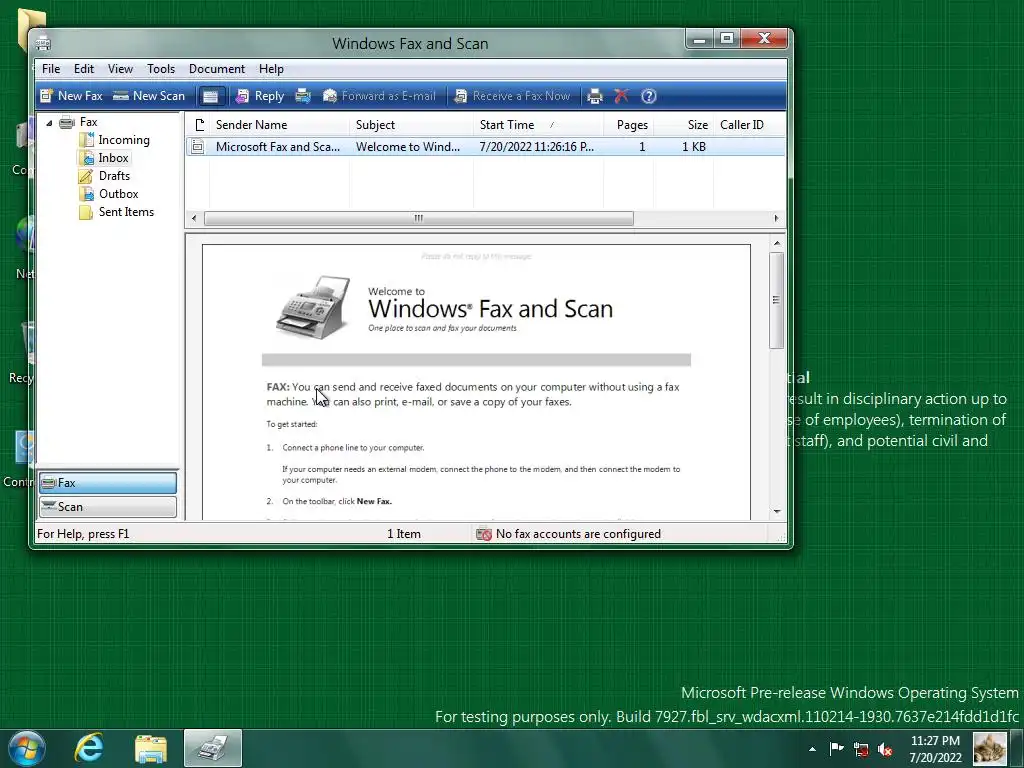Image resolution: width=1024 pixels, height=768 pixels.
Task: Click the Drafts pencil folder icon
Action: click(x=86, y=176)
